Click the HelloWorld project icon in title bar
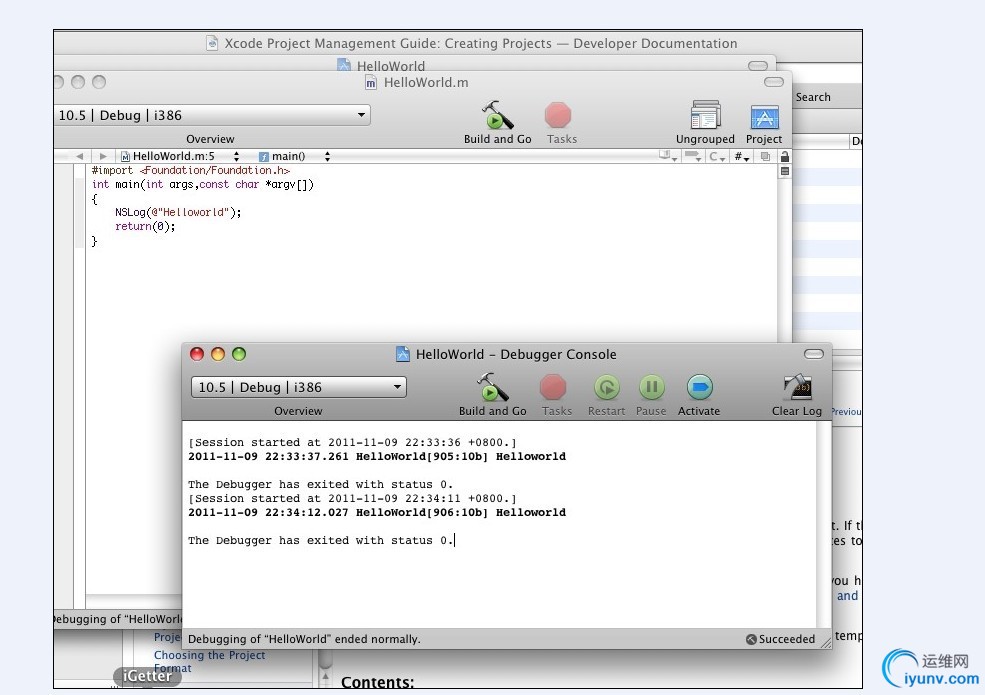 [344, 65]
